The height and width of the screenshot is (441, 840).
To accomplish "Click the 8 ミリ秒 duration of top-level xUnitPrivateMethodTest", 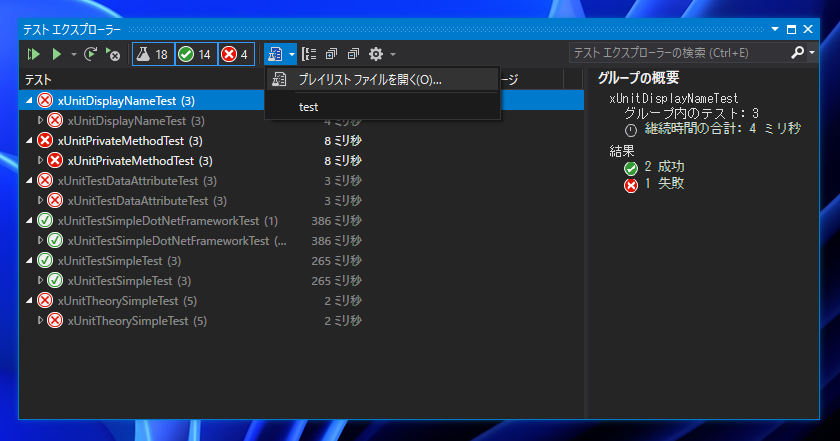I will 343,140.
